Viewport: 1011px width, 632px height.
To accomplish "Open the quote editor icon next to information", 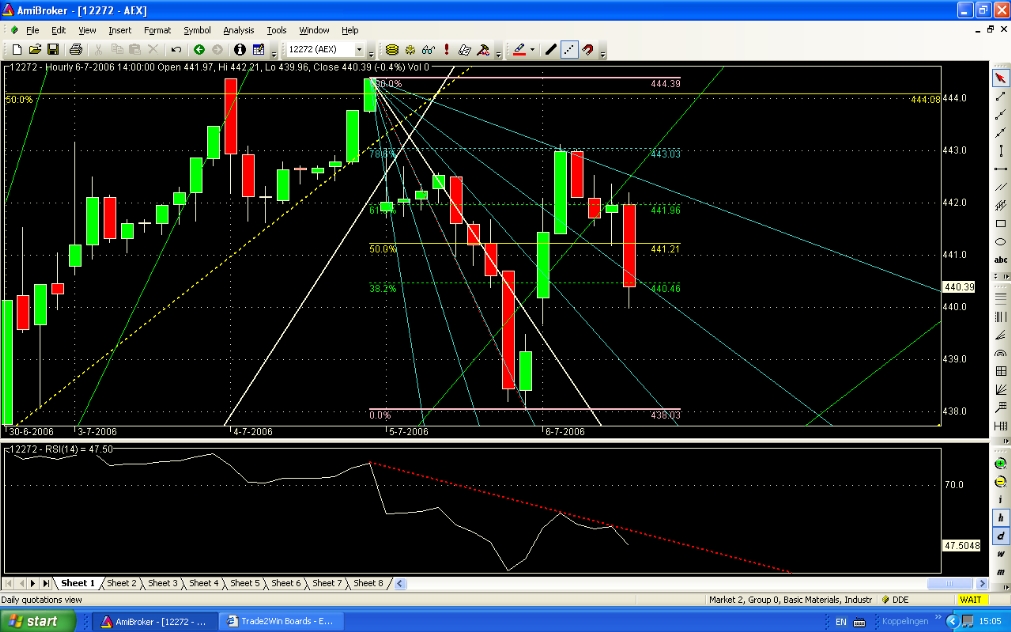I will 259,50.
